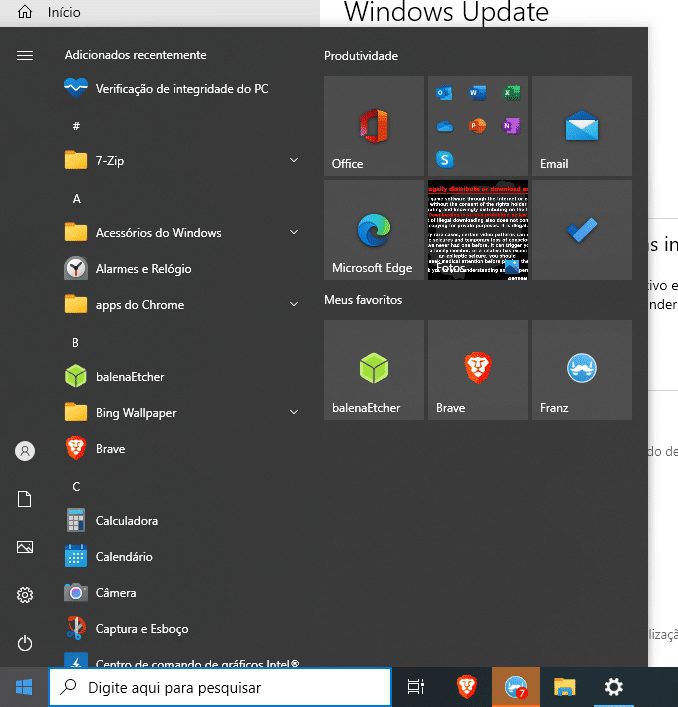678x707 pixels.
Task: Open Calculadora from app list
Action: 126,521
